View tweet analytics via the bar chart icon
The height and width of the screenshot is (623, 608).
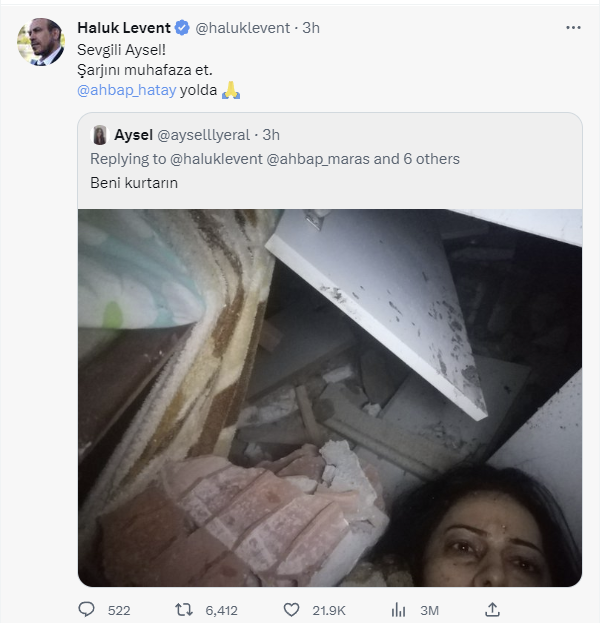click(x=397, y=609)
